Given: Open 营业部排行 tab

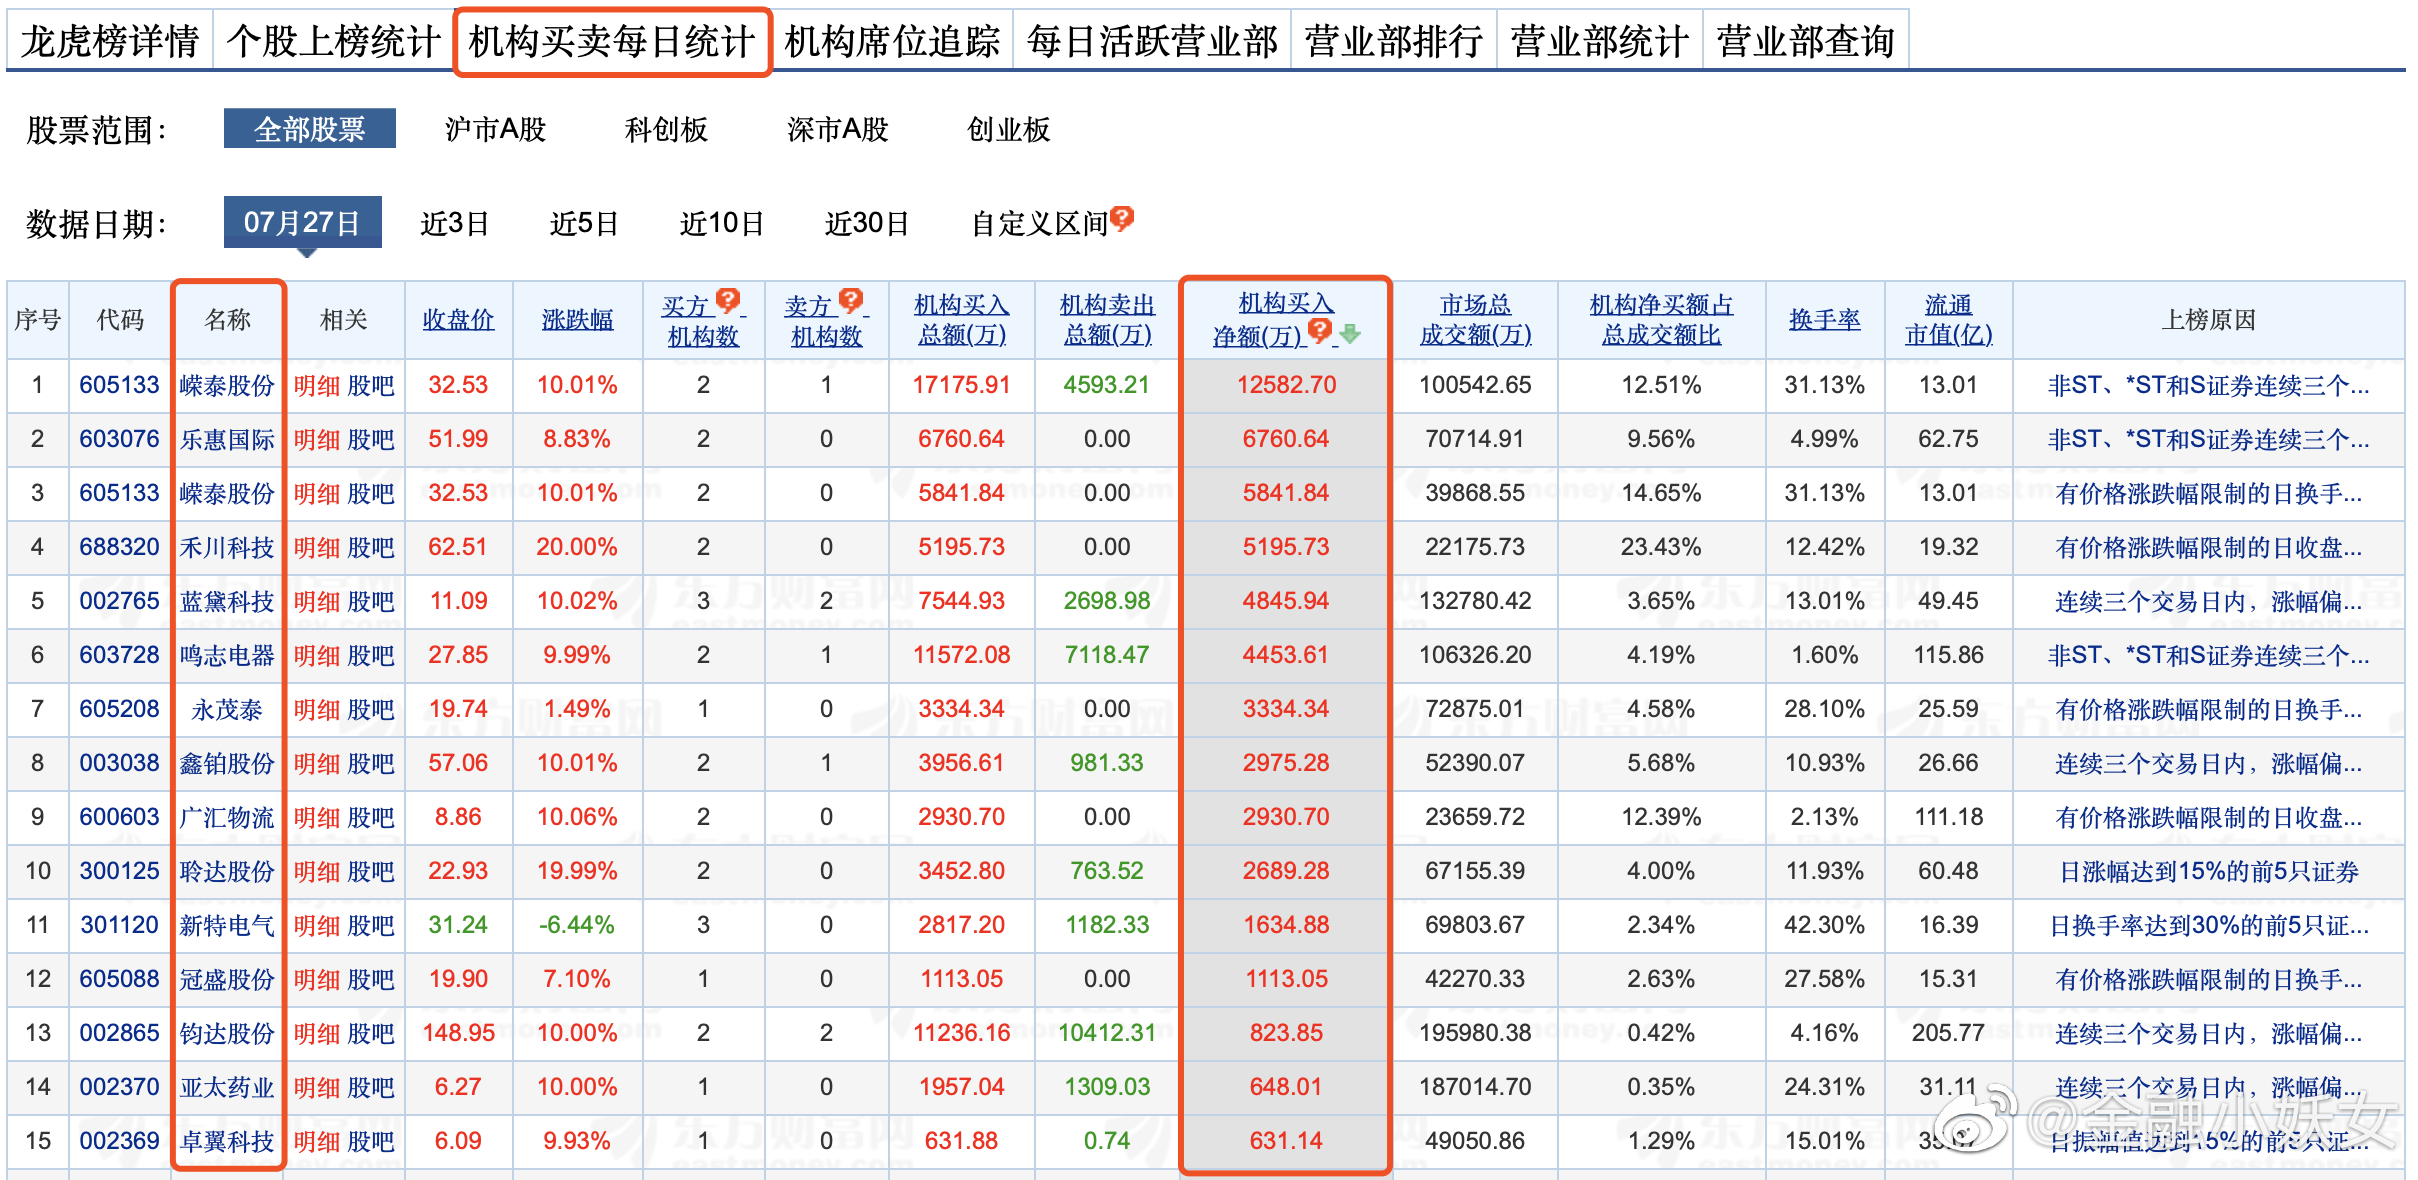Looking at the screenshot, I should [1394, 41].
